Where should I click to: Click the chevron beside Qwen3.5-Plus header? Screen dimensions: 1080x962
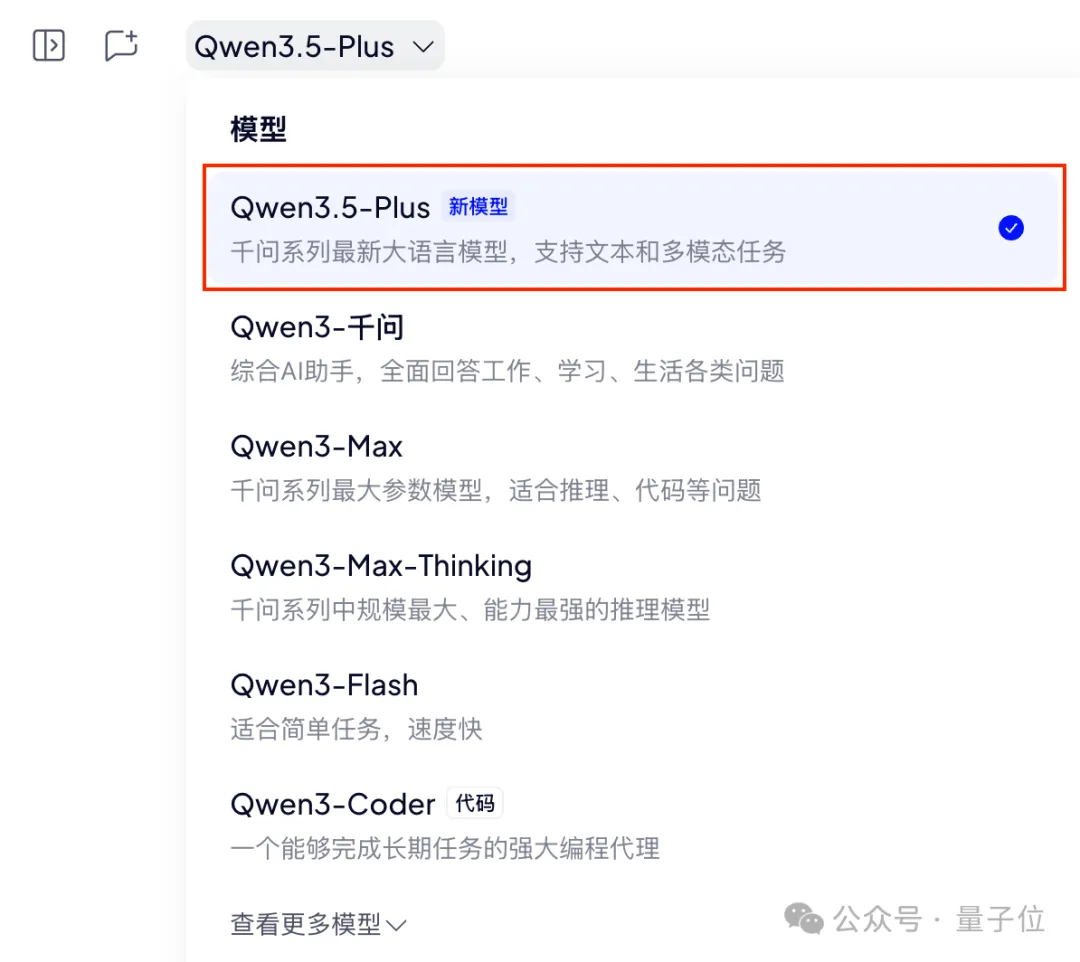tap(423, 47)
